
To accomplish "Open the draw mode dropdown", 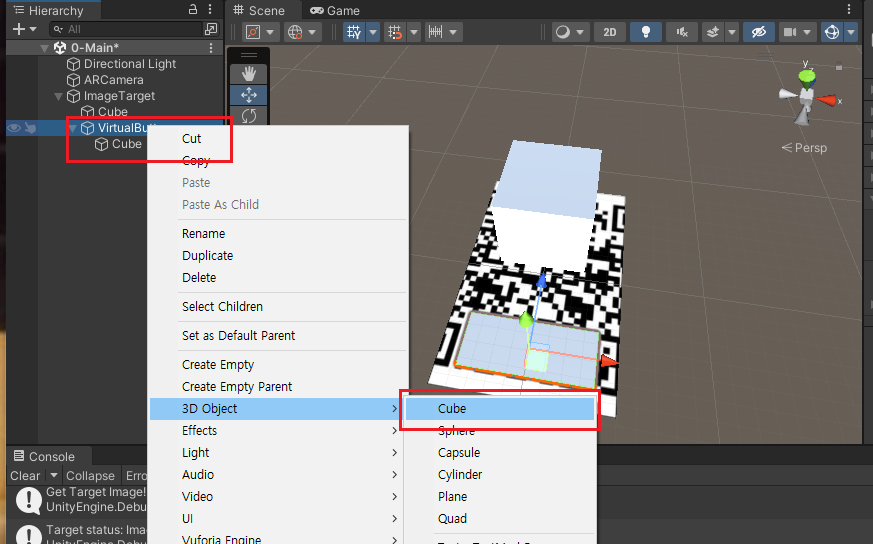I will pyautogui.click(x=580, y=32).
